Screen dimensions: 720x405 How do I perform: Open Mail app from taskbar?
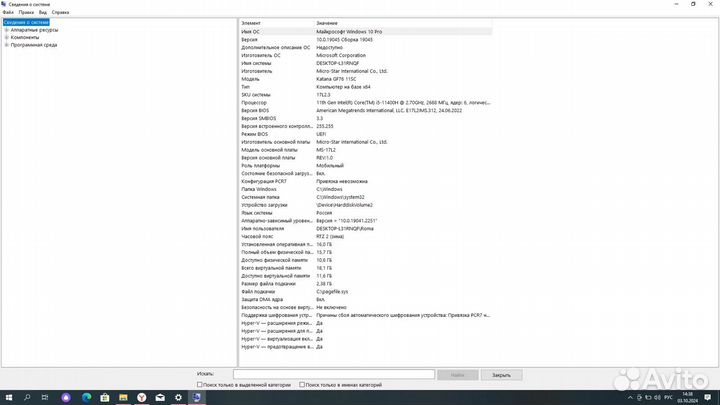click(160, 397)
